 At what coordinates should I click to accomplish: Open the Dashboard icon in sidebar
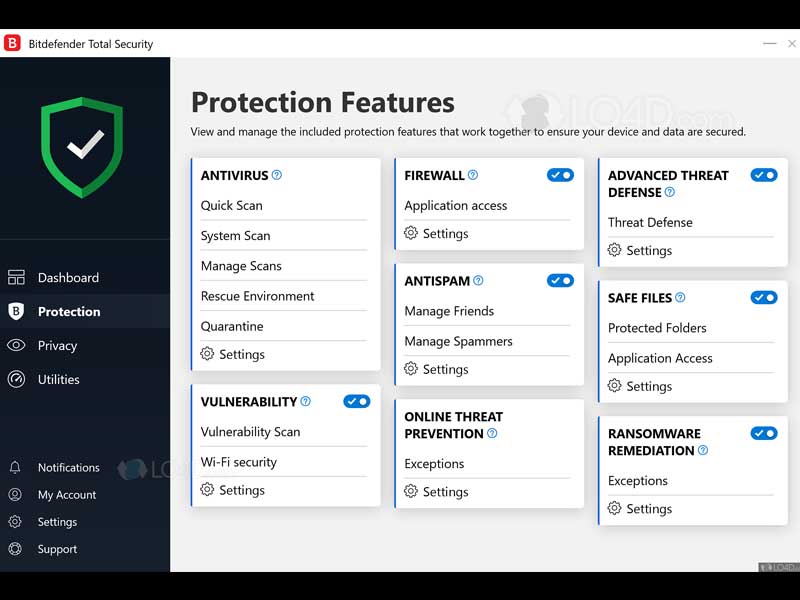pos(16,278)
